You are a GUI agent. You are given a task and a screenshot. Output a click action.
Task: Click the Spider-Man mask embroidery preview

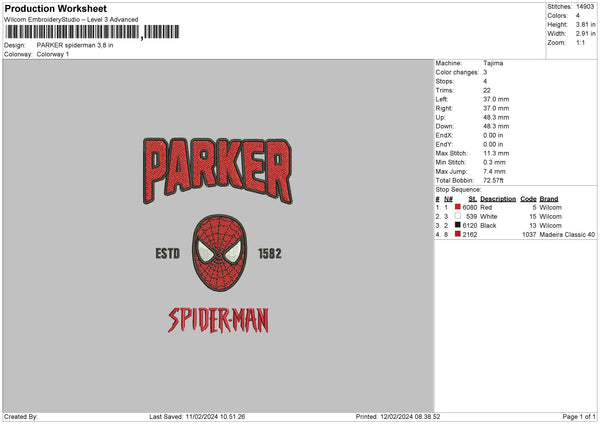click(219, 253)
